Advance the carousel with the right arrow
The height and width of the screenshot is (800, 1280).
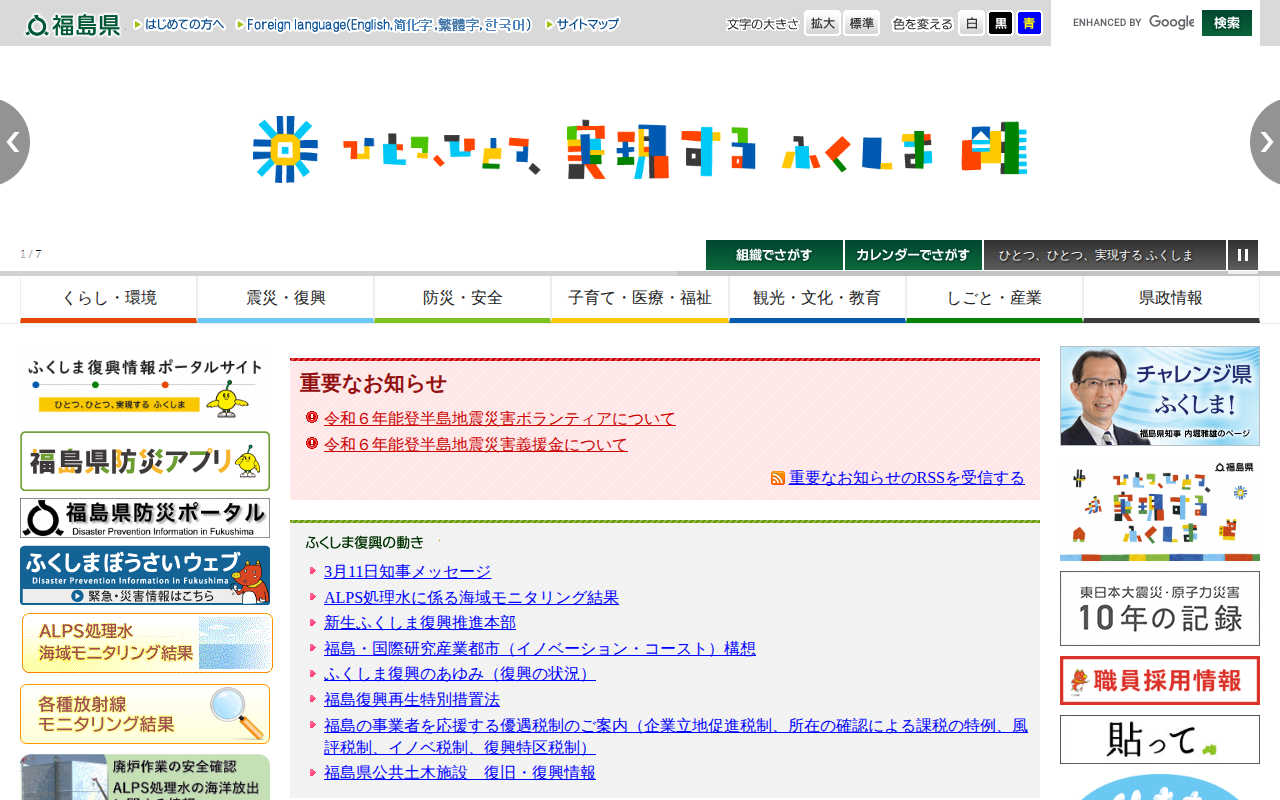[1266, 142]
